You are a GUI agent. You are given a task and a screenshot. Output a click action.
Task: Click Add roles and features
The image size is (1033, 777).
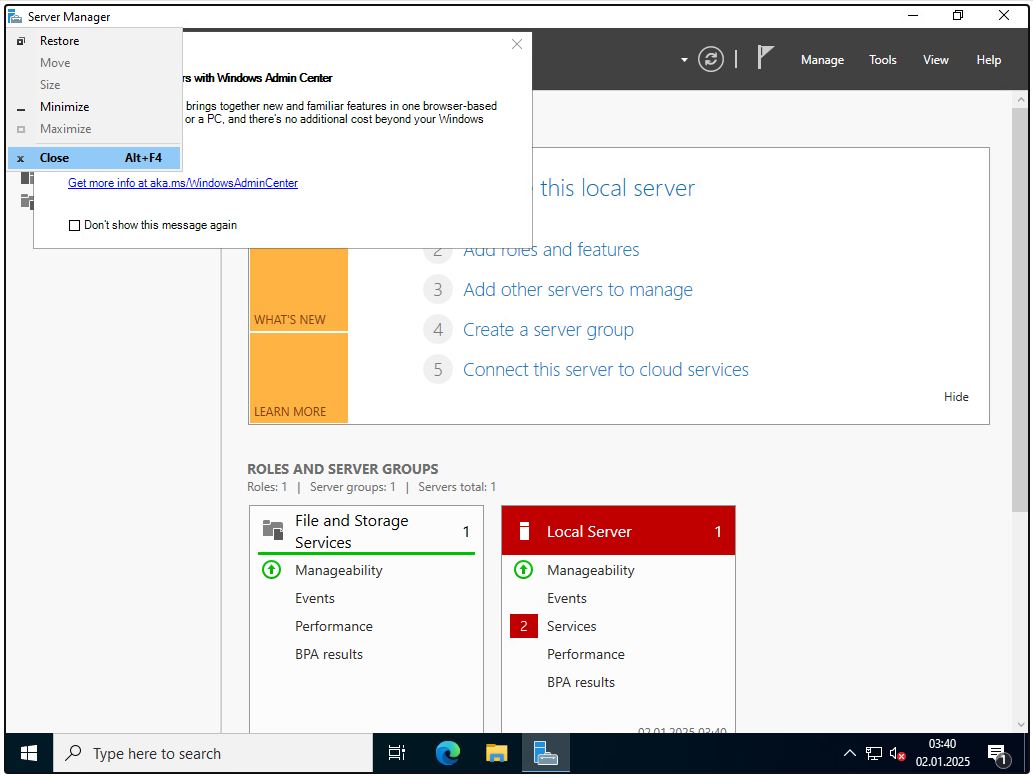[x=551, y=250]
